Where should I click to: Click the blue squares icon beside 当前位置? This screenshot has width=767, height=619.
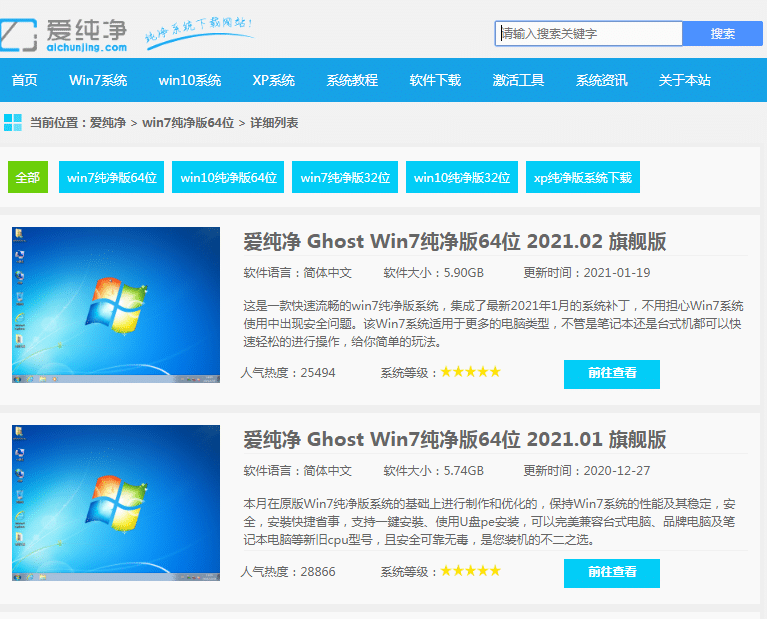pyautogui.click(x=13, y=122)
